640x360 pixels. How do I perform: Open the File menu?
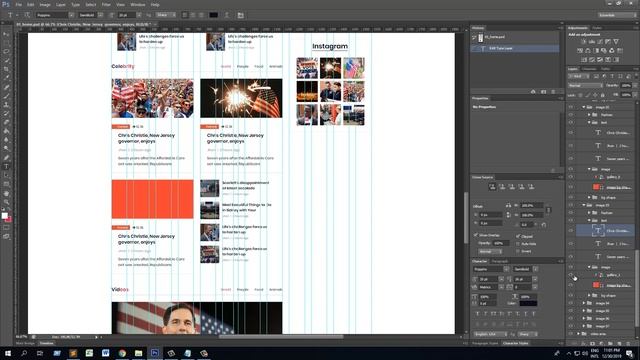pos(18,4)
